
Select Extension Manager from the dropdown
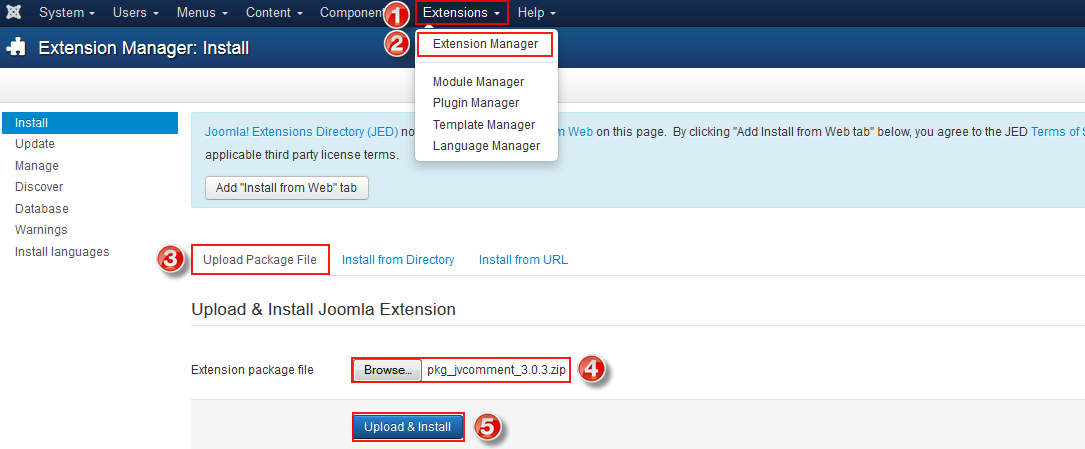tap(485, 44)
